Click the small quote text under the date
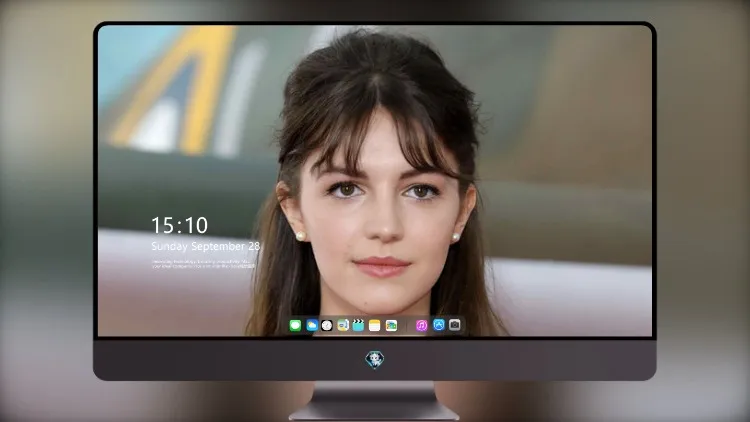The height and width of the screenshot is (422, 750). point(204,264)
